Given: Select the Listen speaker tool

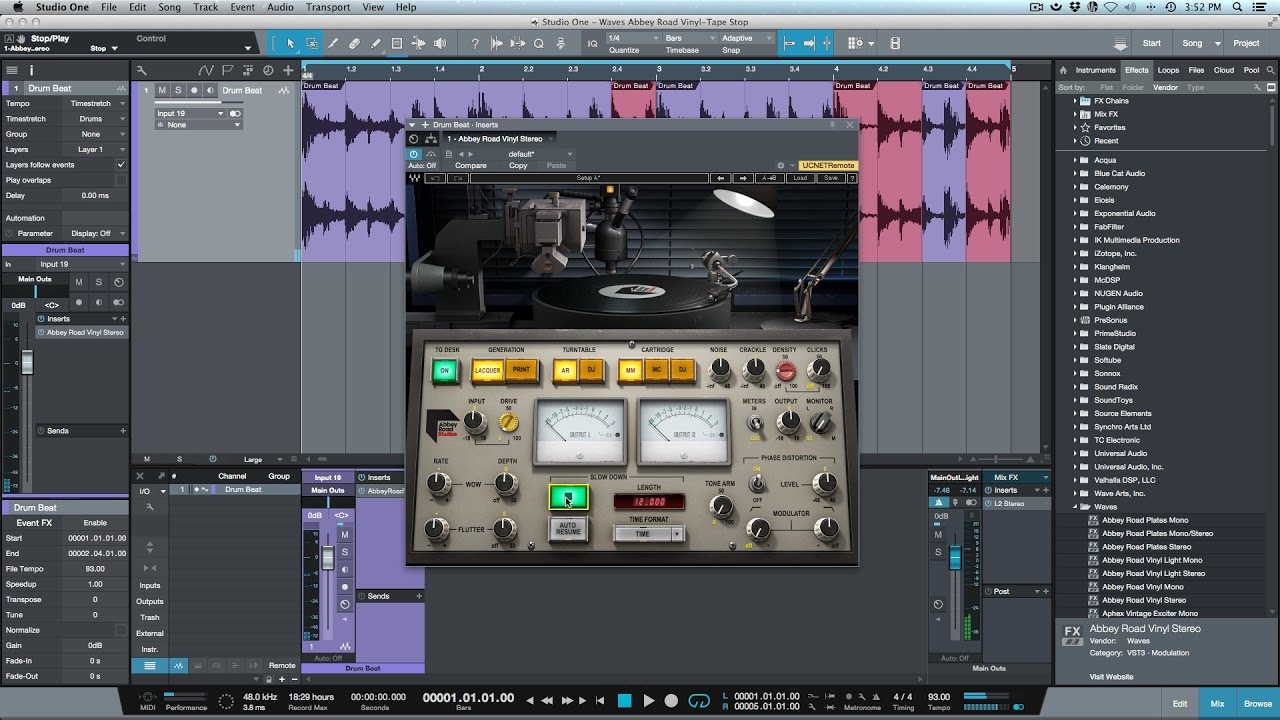Looking at the screenshot, I should [440, 43].
